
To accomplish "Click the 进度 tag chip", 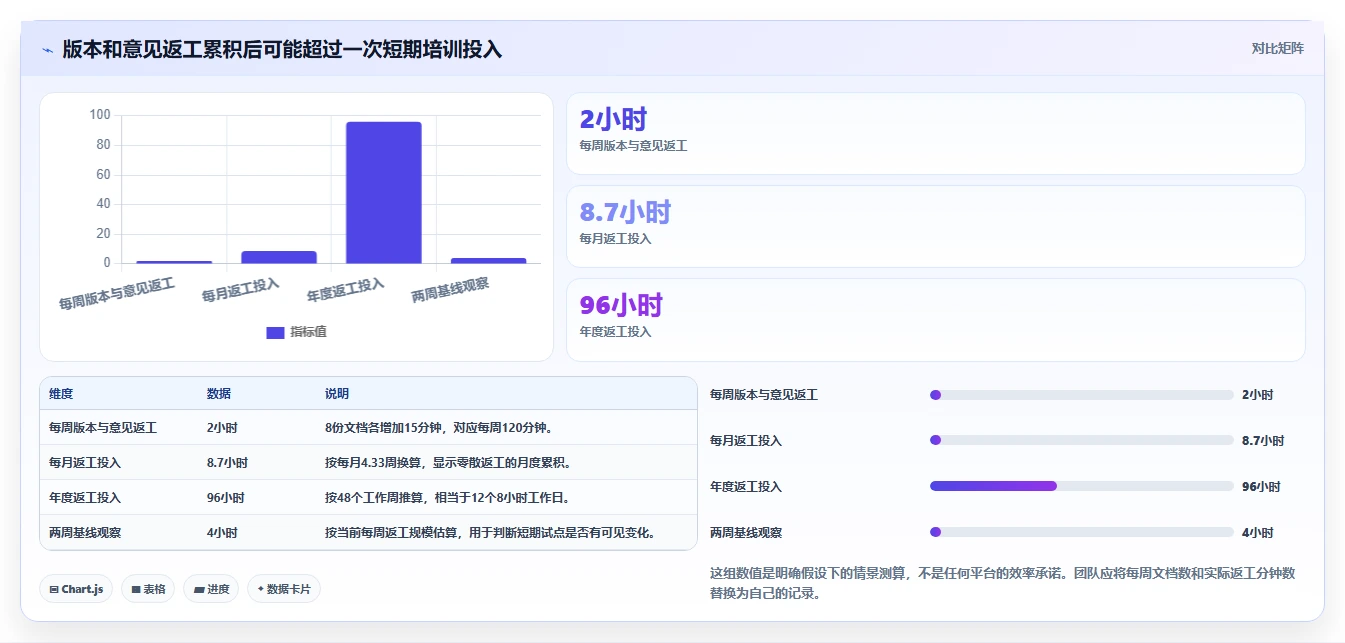I will 211,589.
